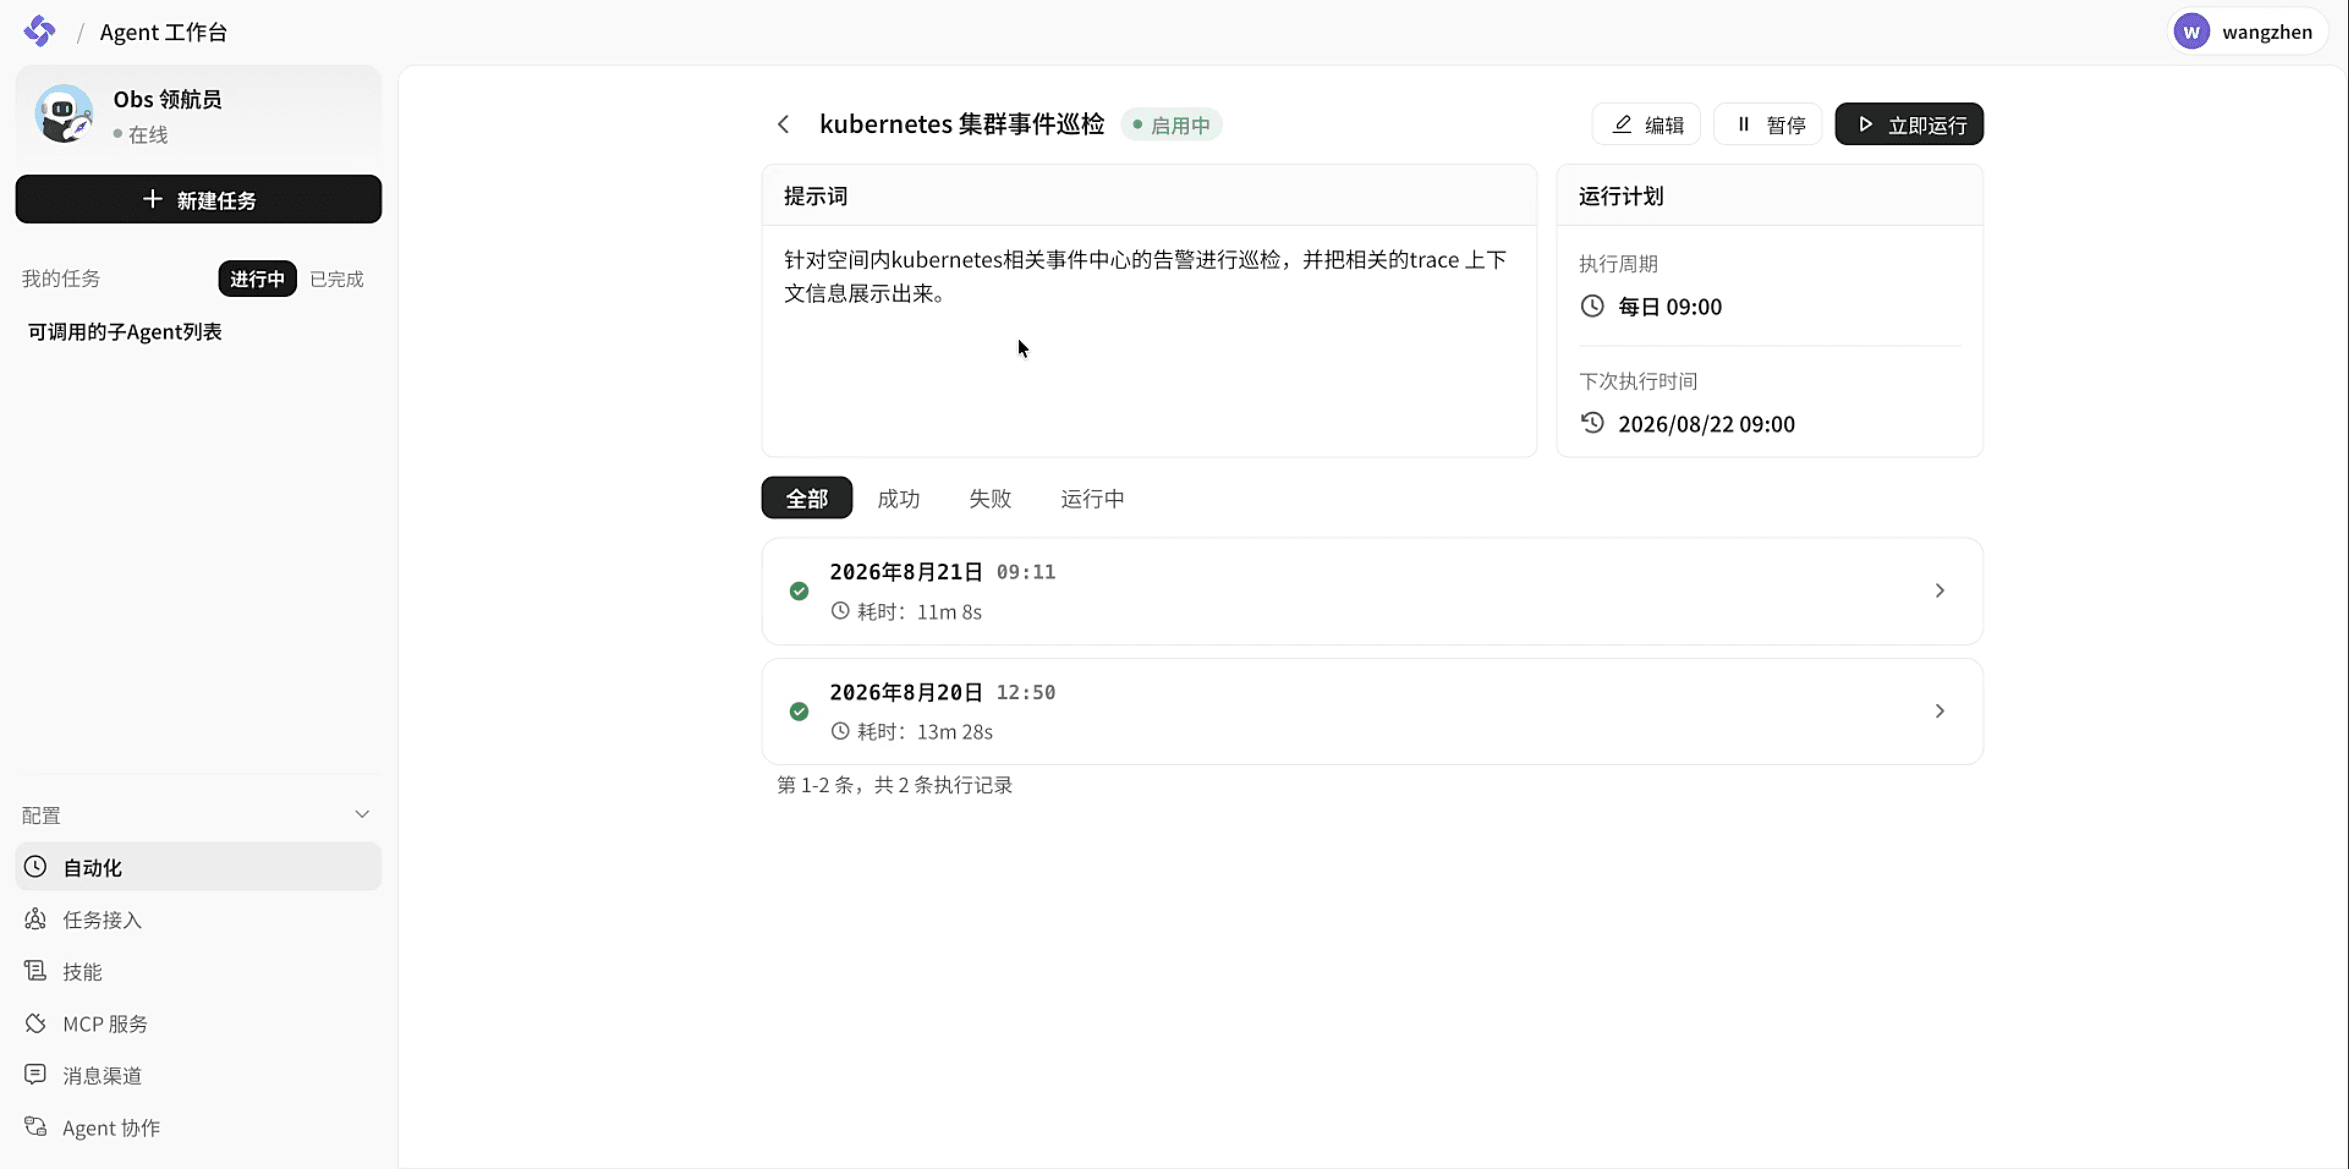Open 技能 in the sidebar
The width and height of the screenshot is (2349, 1169).
[198, 971]
